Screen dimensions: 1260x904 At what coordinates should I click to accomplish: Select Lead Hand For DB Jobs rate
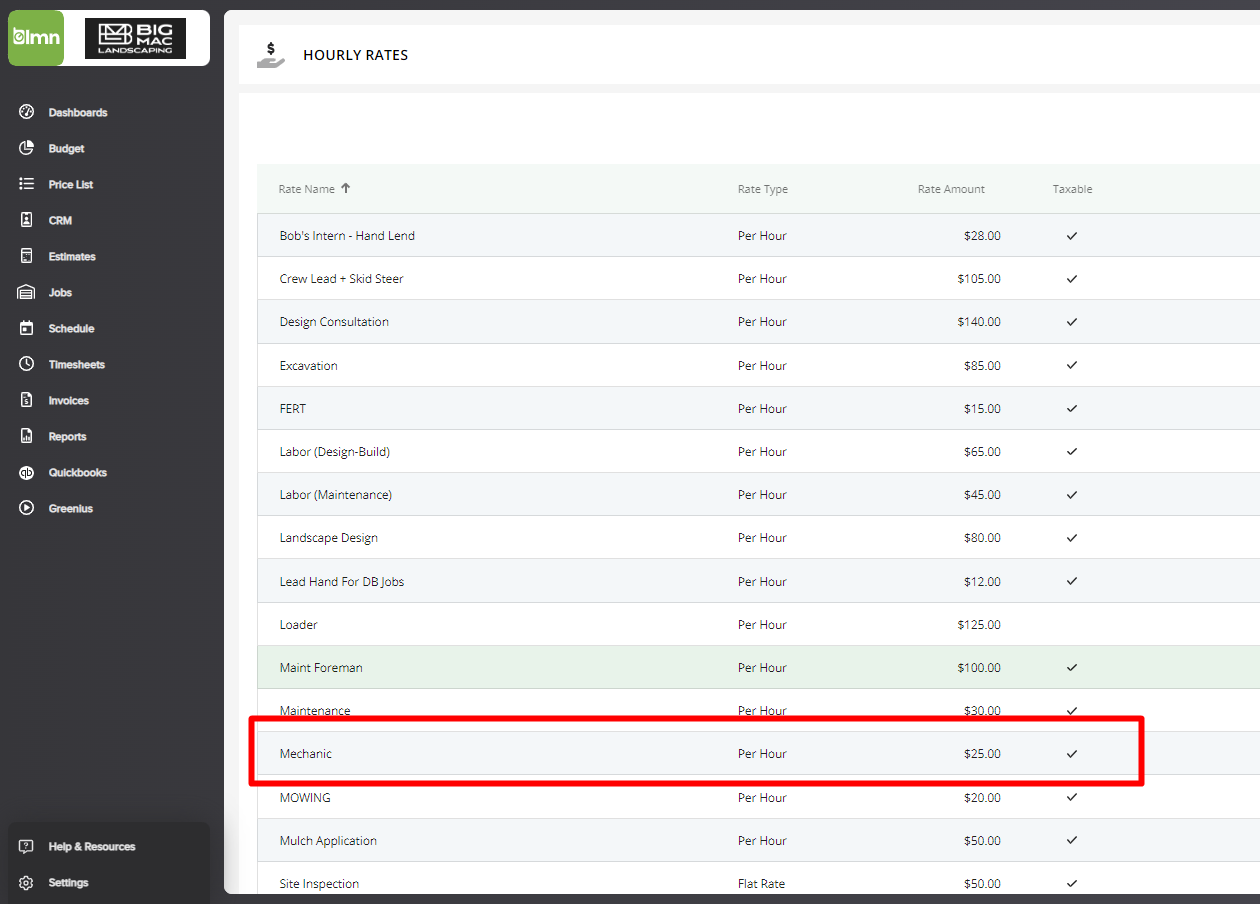pos(342,582)
